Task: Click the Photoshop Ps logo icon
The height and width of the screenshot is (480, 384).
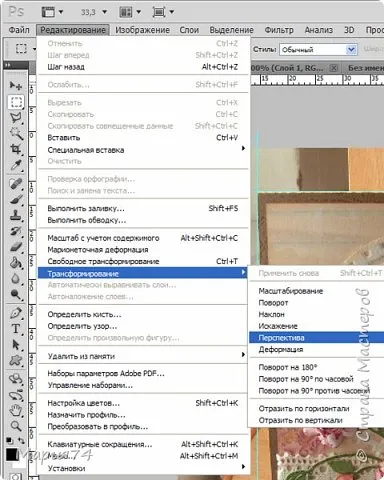Action: (16, 12)
